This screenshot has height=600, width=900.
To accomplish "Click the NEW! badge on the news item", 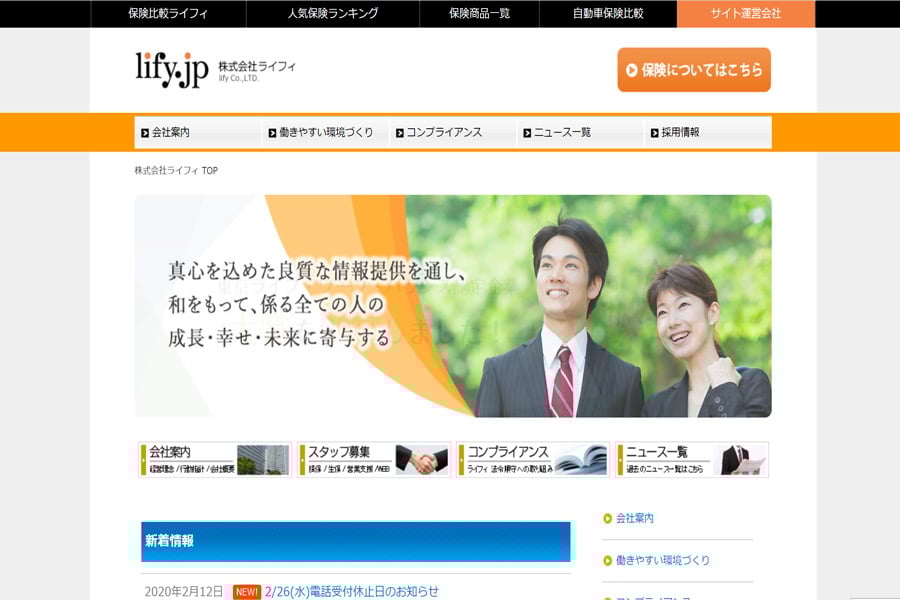I will point(247,592).
